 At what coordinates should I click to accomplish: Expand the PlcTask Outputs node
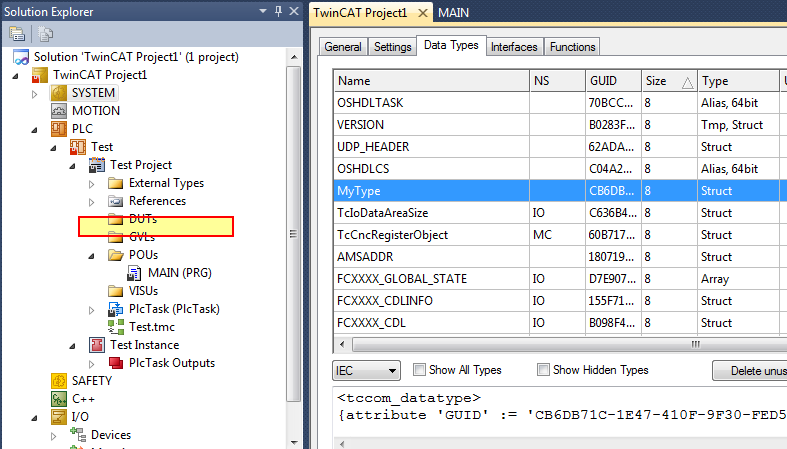pos(91,364)
